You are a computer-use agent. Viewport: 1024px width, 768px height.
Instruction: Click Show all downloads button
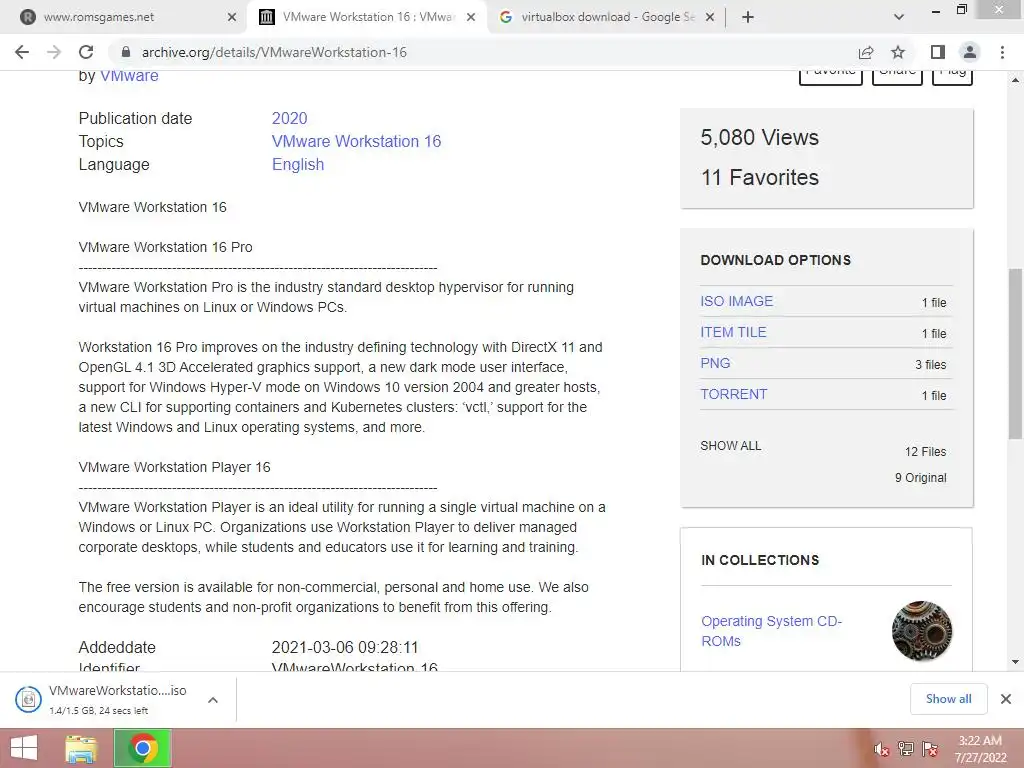(948, 699)
